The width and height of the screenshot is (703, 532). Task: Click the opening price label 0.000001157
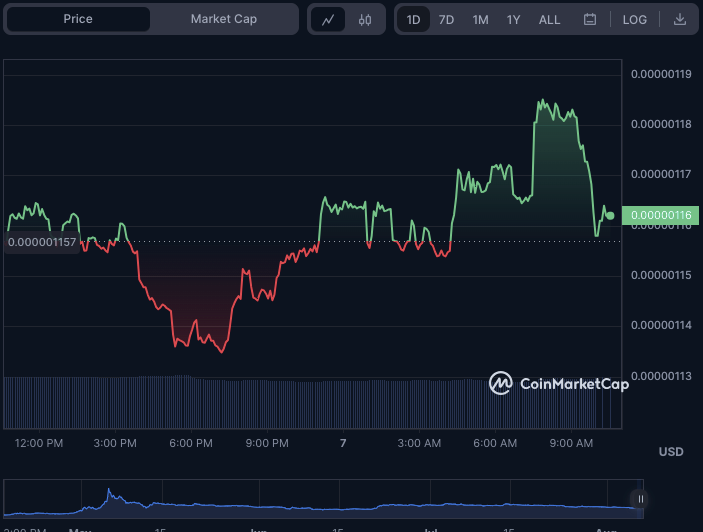[x=42, y=242]
